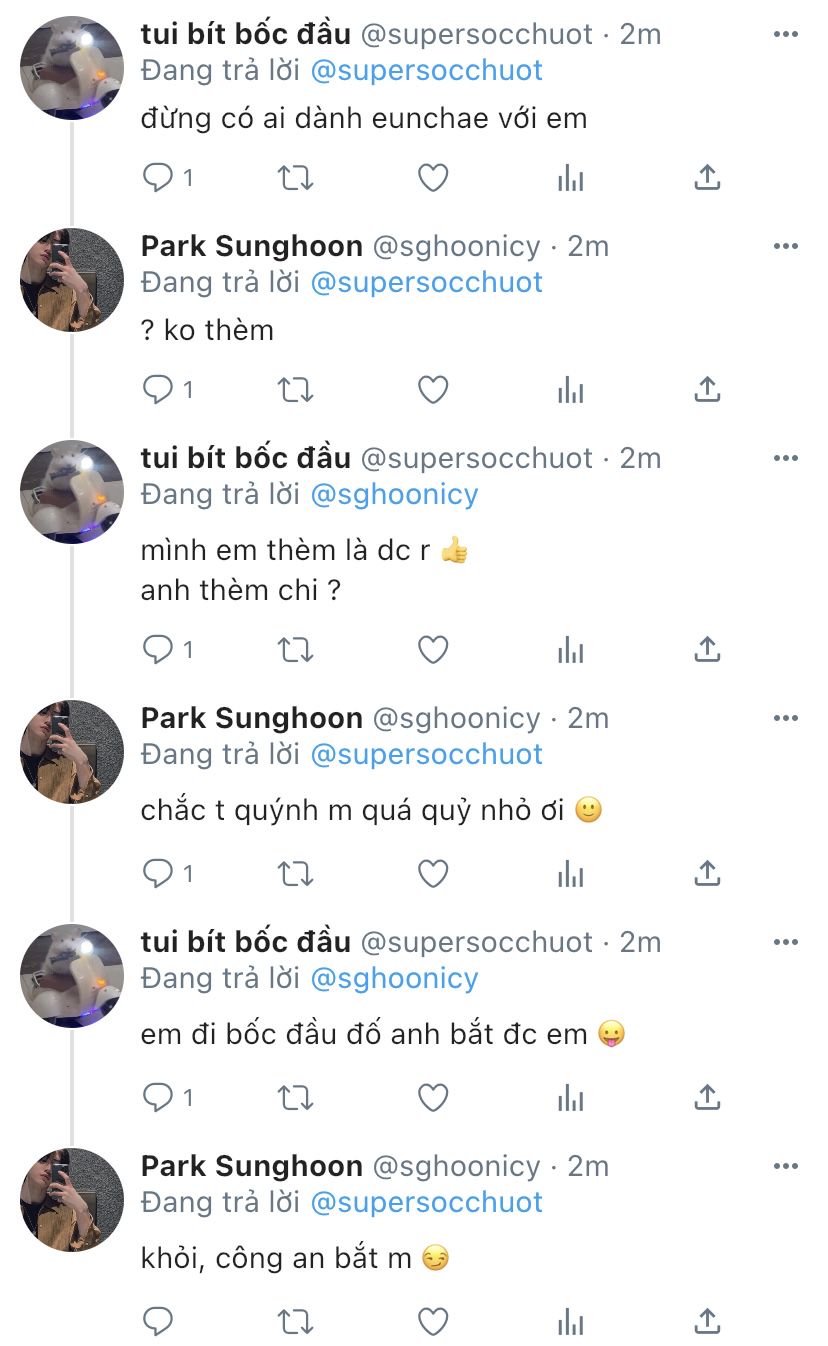Open @sghoonicy mention above 'mình em thèm'

pyautogui.click(x=394, y=494)
